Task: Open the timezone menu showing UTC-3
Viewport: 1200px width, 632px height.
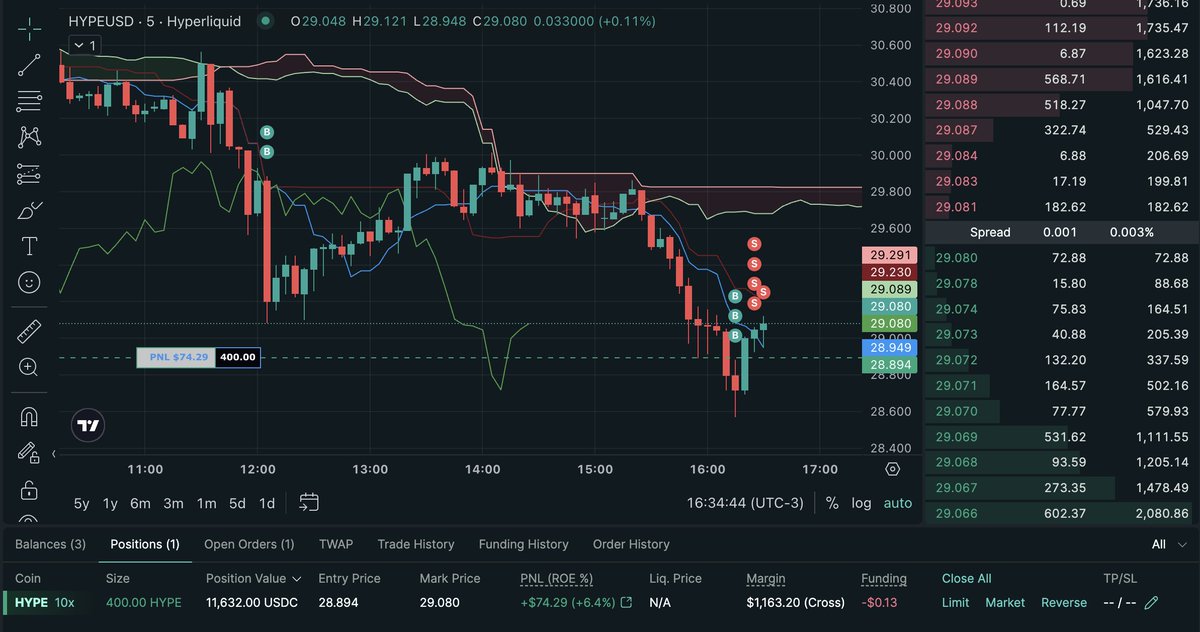Action: tap(745, 503)
